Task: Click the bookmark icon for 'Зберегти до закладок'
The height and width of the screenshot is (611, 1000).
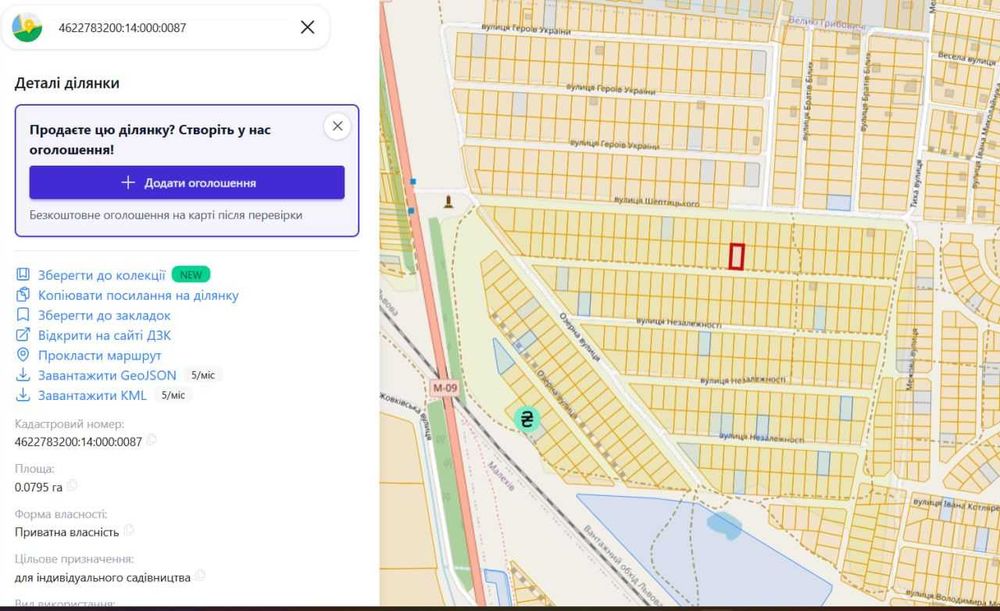Action: (x=23, y=315)
